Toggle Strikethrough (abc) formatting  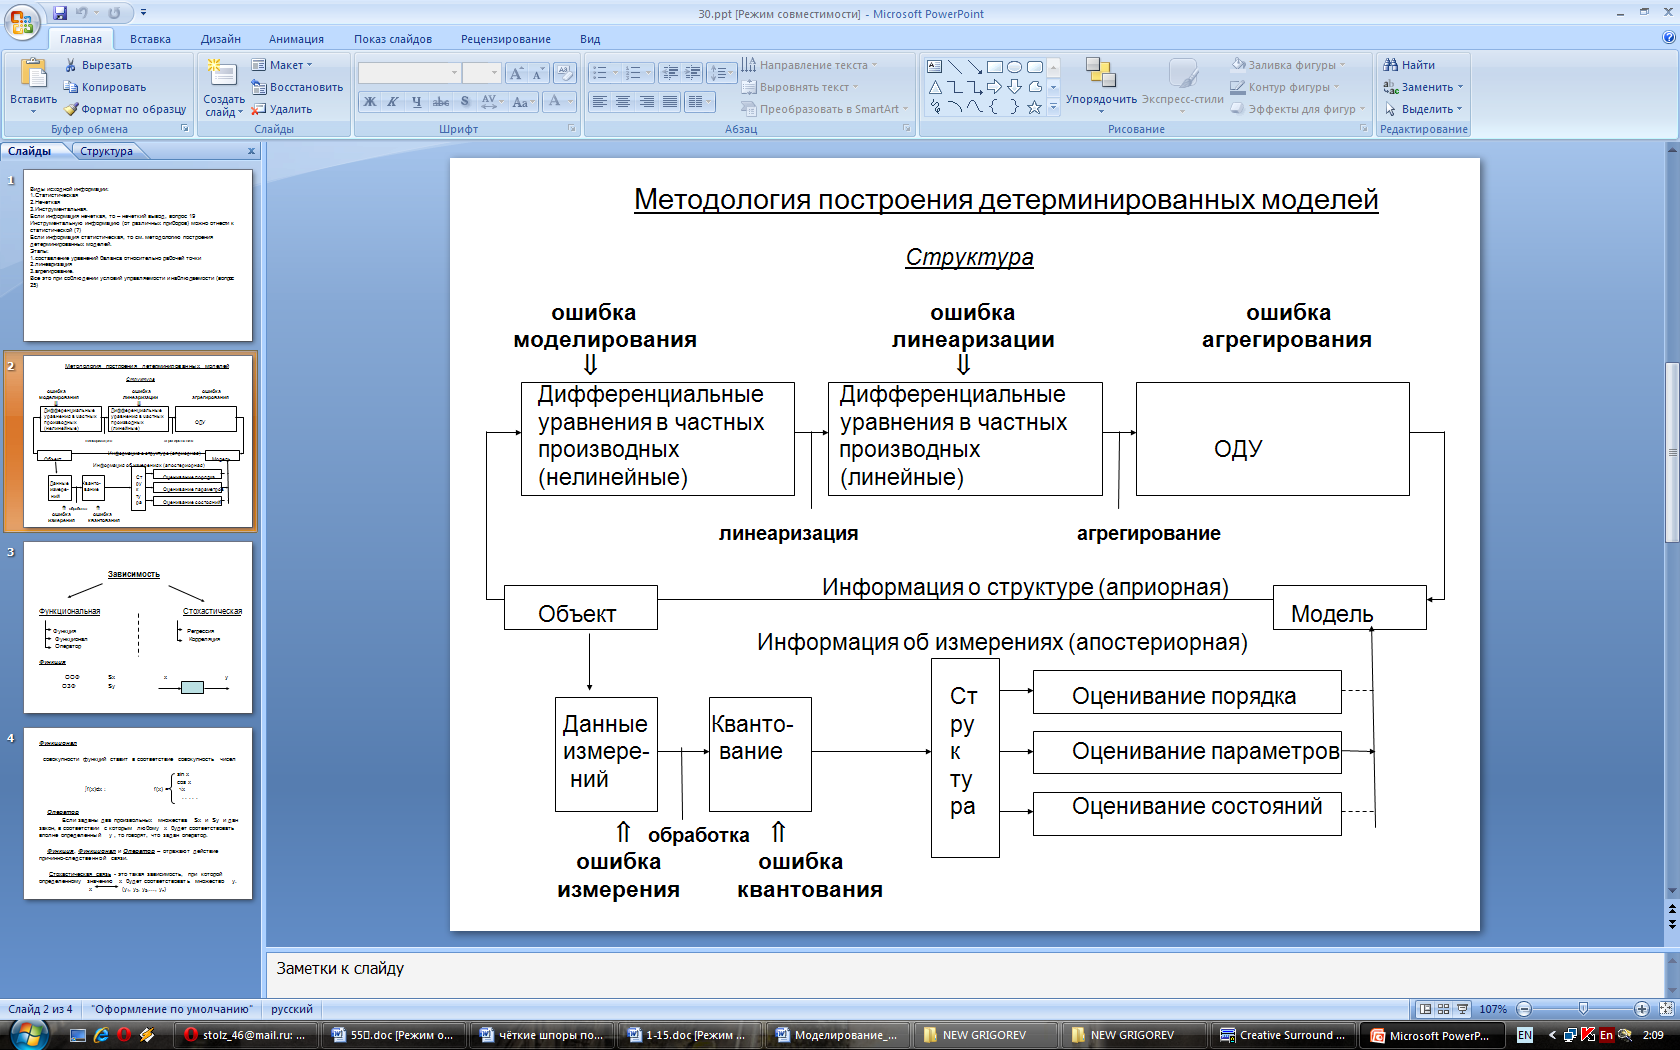tap(441, 102)
